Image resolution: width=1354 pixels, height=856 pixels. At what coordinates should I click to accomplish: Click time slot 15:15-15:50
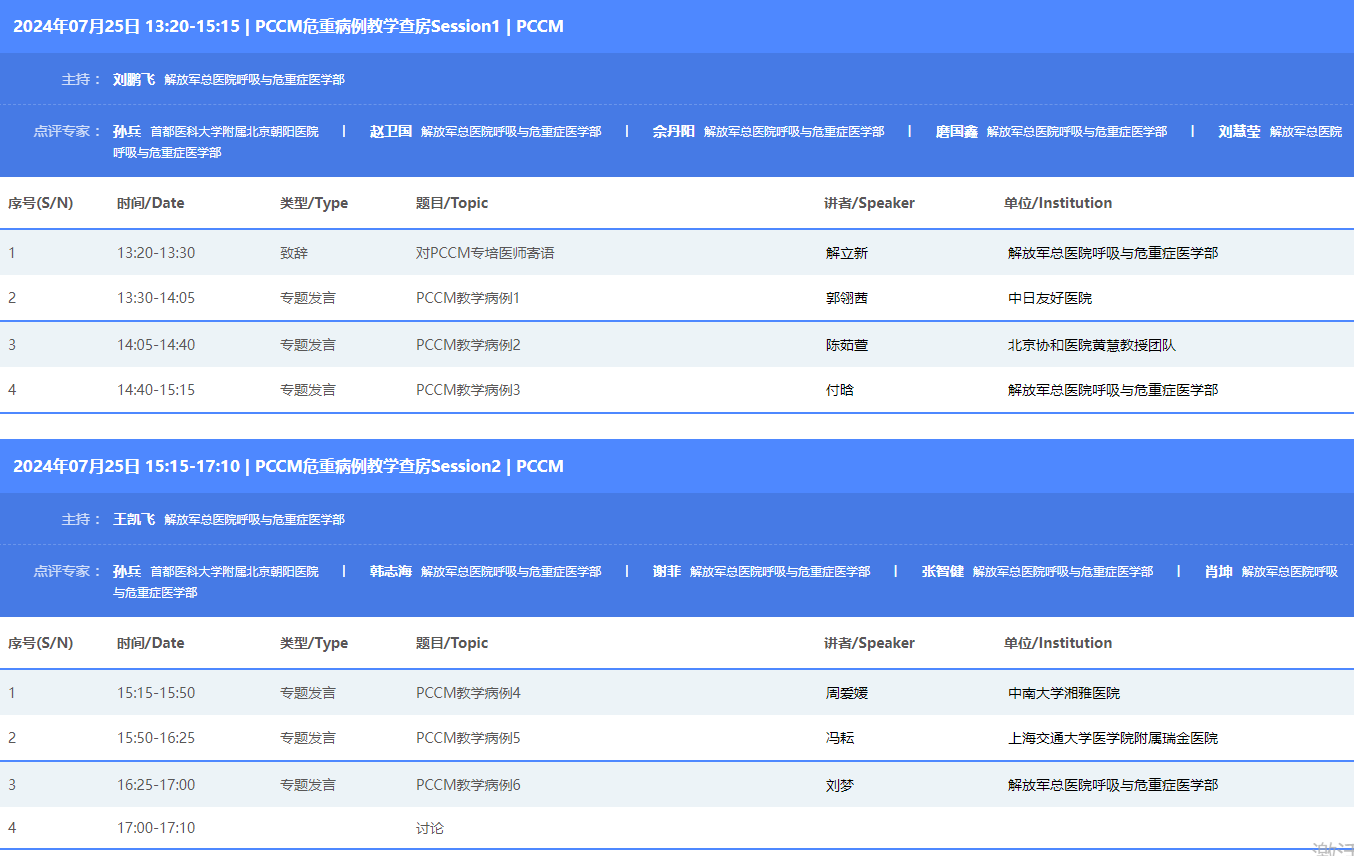pos(156,693)
